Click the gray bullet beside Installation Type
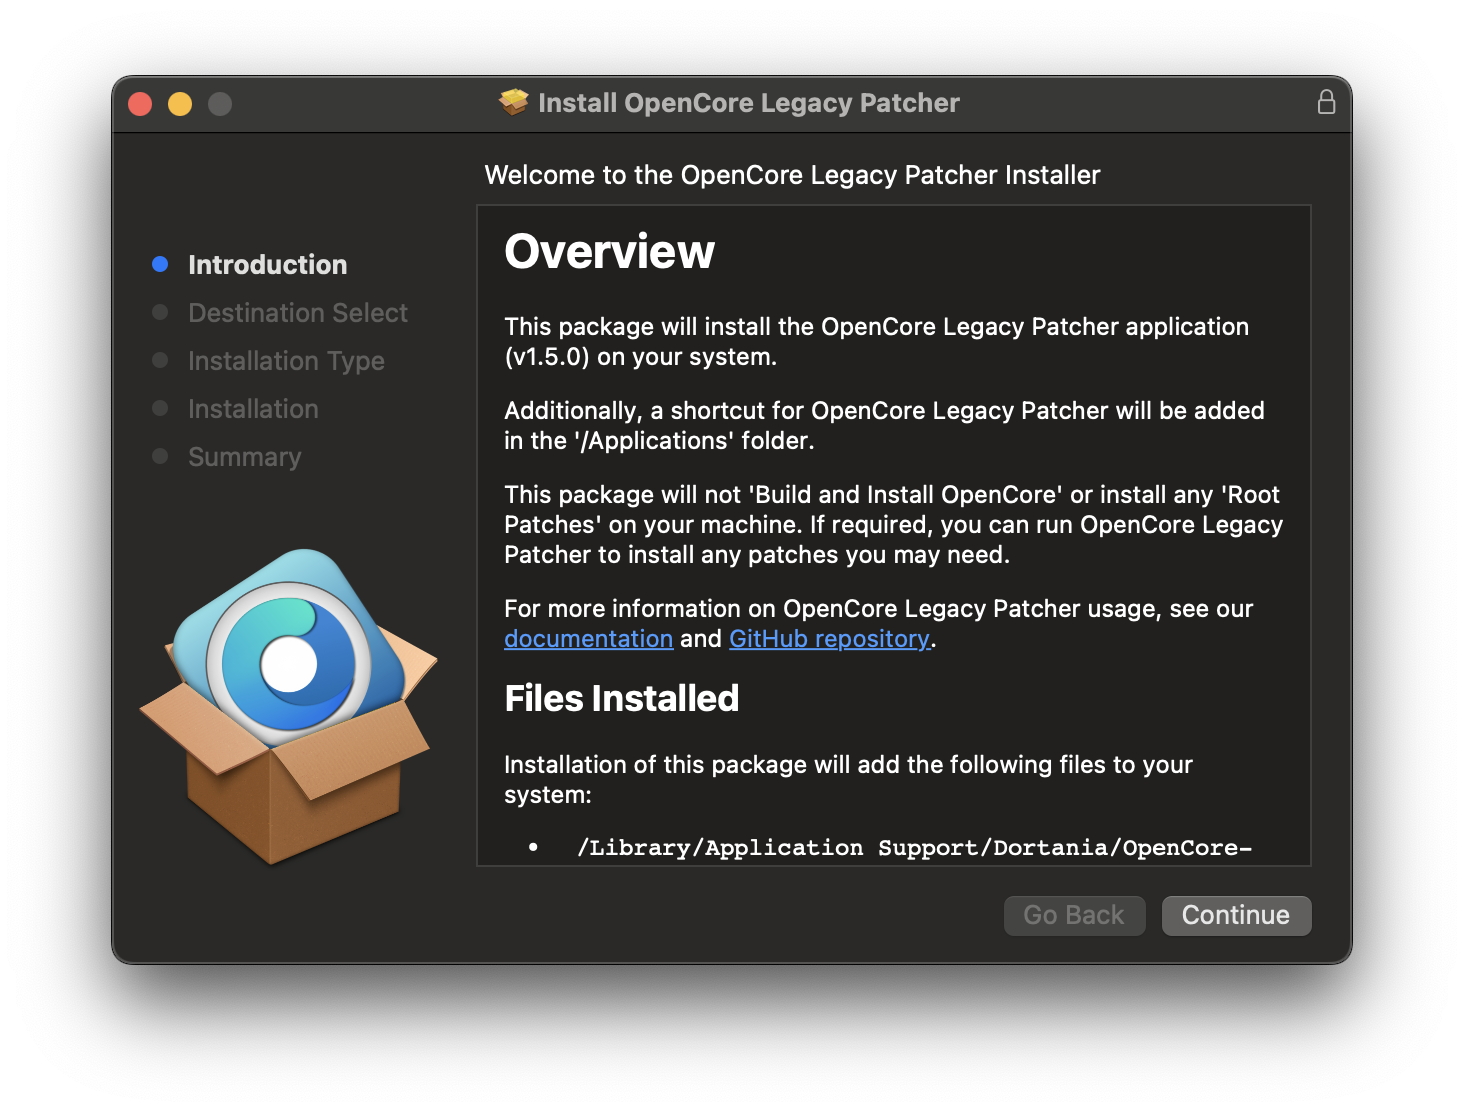This screenshot has width=1464, height=1112. tap(160, 360)
